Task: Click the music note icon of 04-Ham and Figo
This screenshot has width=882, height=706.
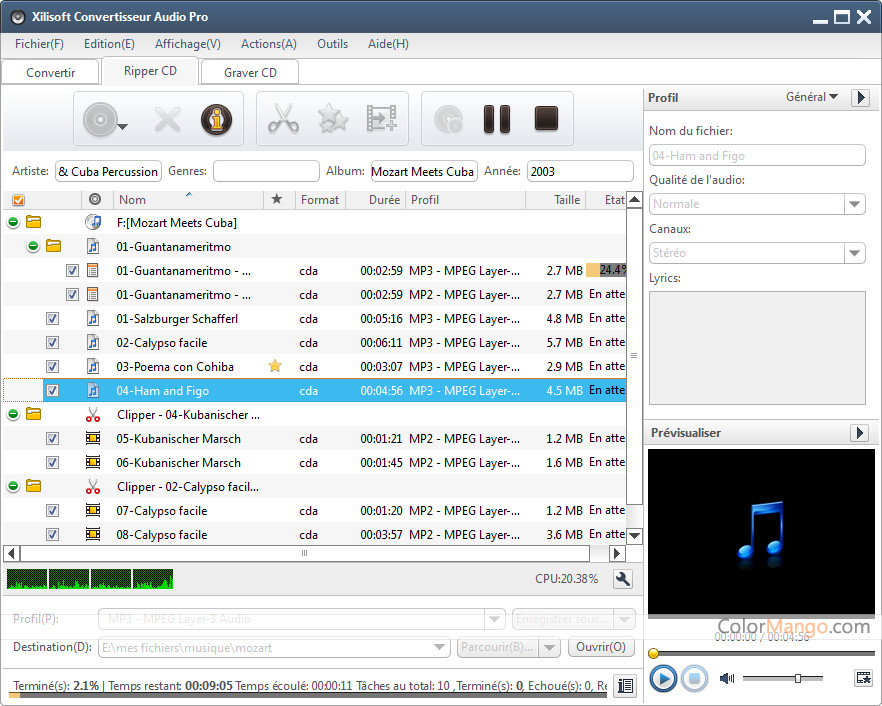Action: (93, 390)
